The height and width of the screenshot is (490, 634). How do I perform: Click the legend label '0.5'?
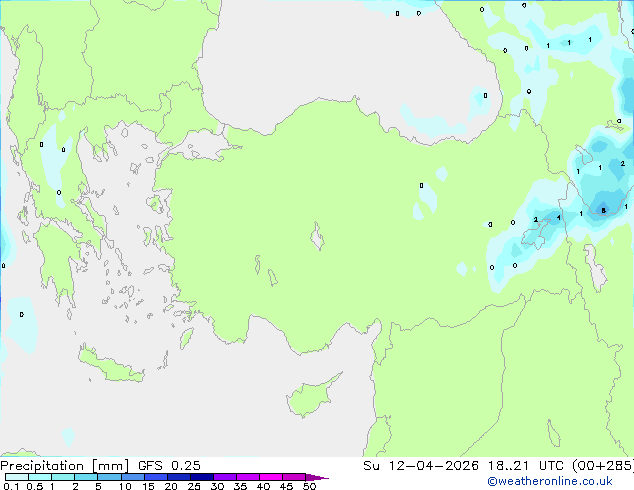click(35, 486)
